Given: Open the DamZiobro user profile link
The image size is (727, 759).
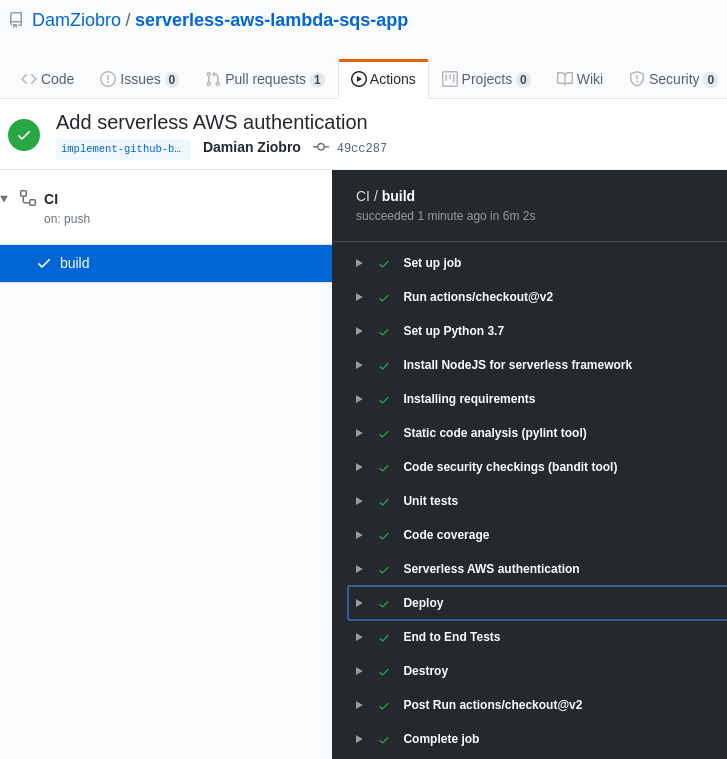Looking at the screenshot, I should coord(76,20).
